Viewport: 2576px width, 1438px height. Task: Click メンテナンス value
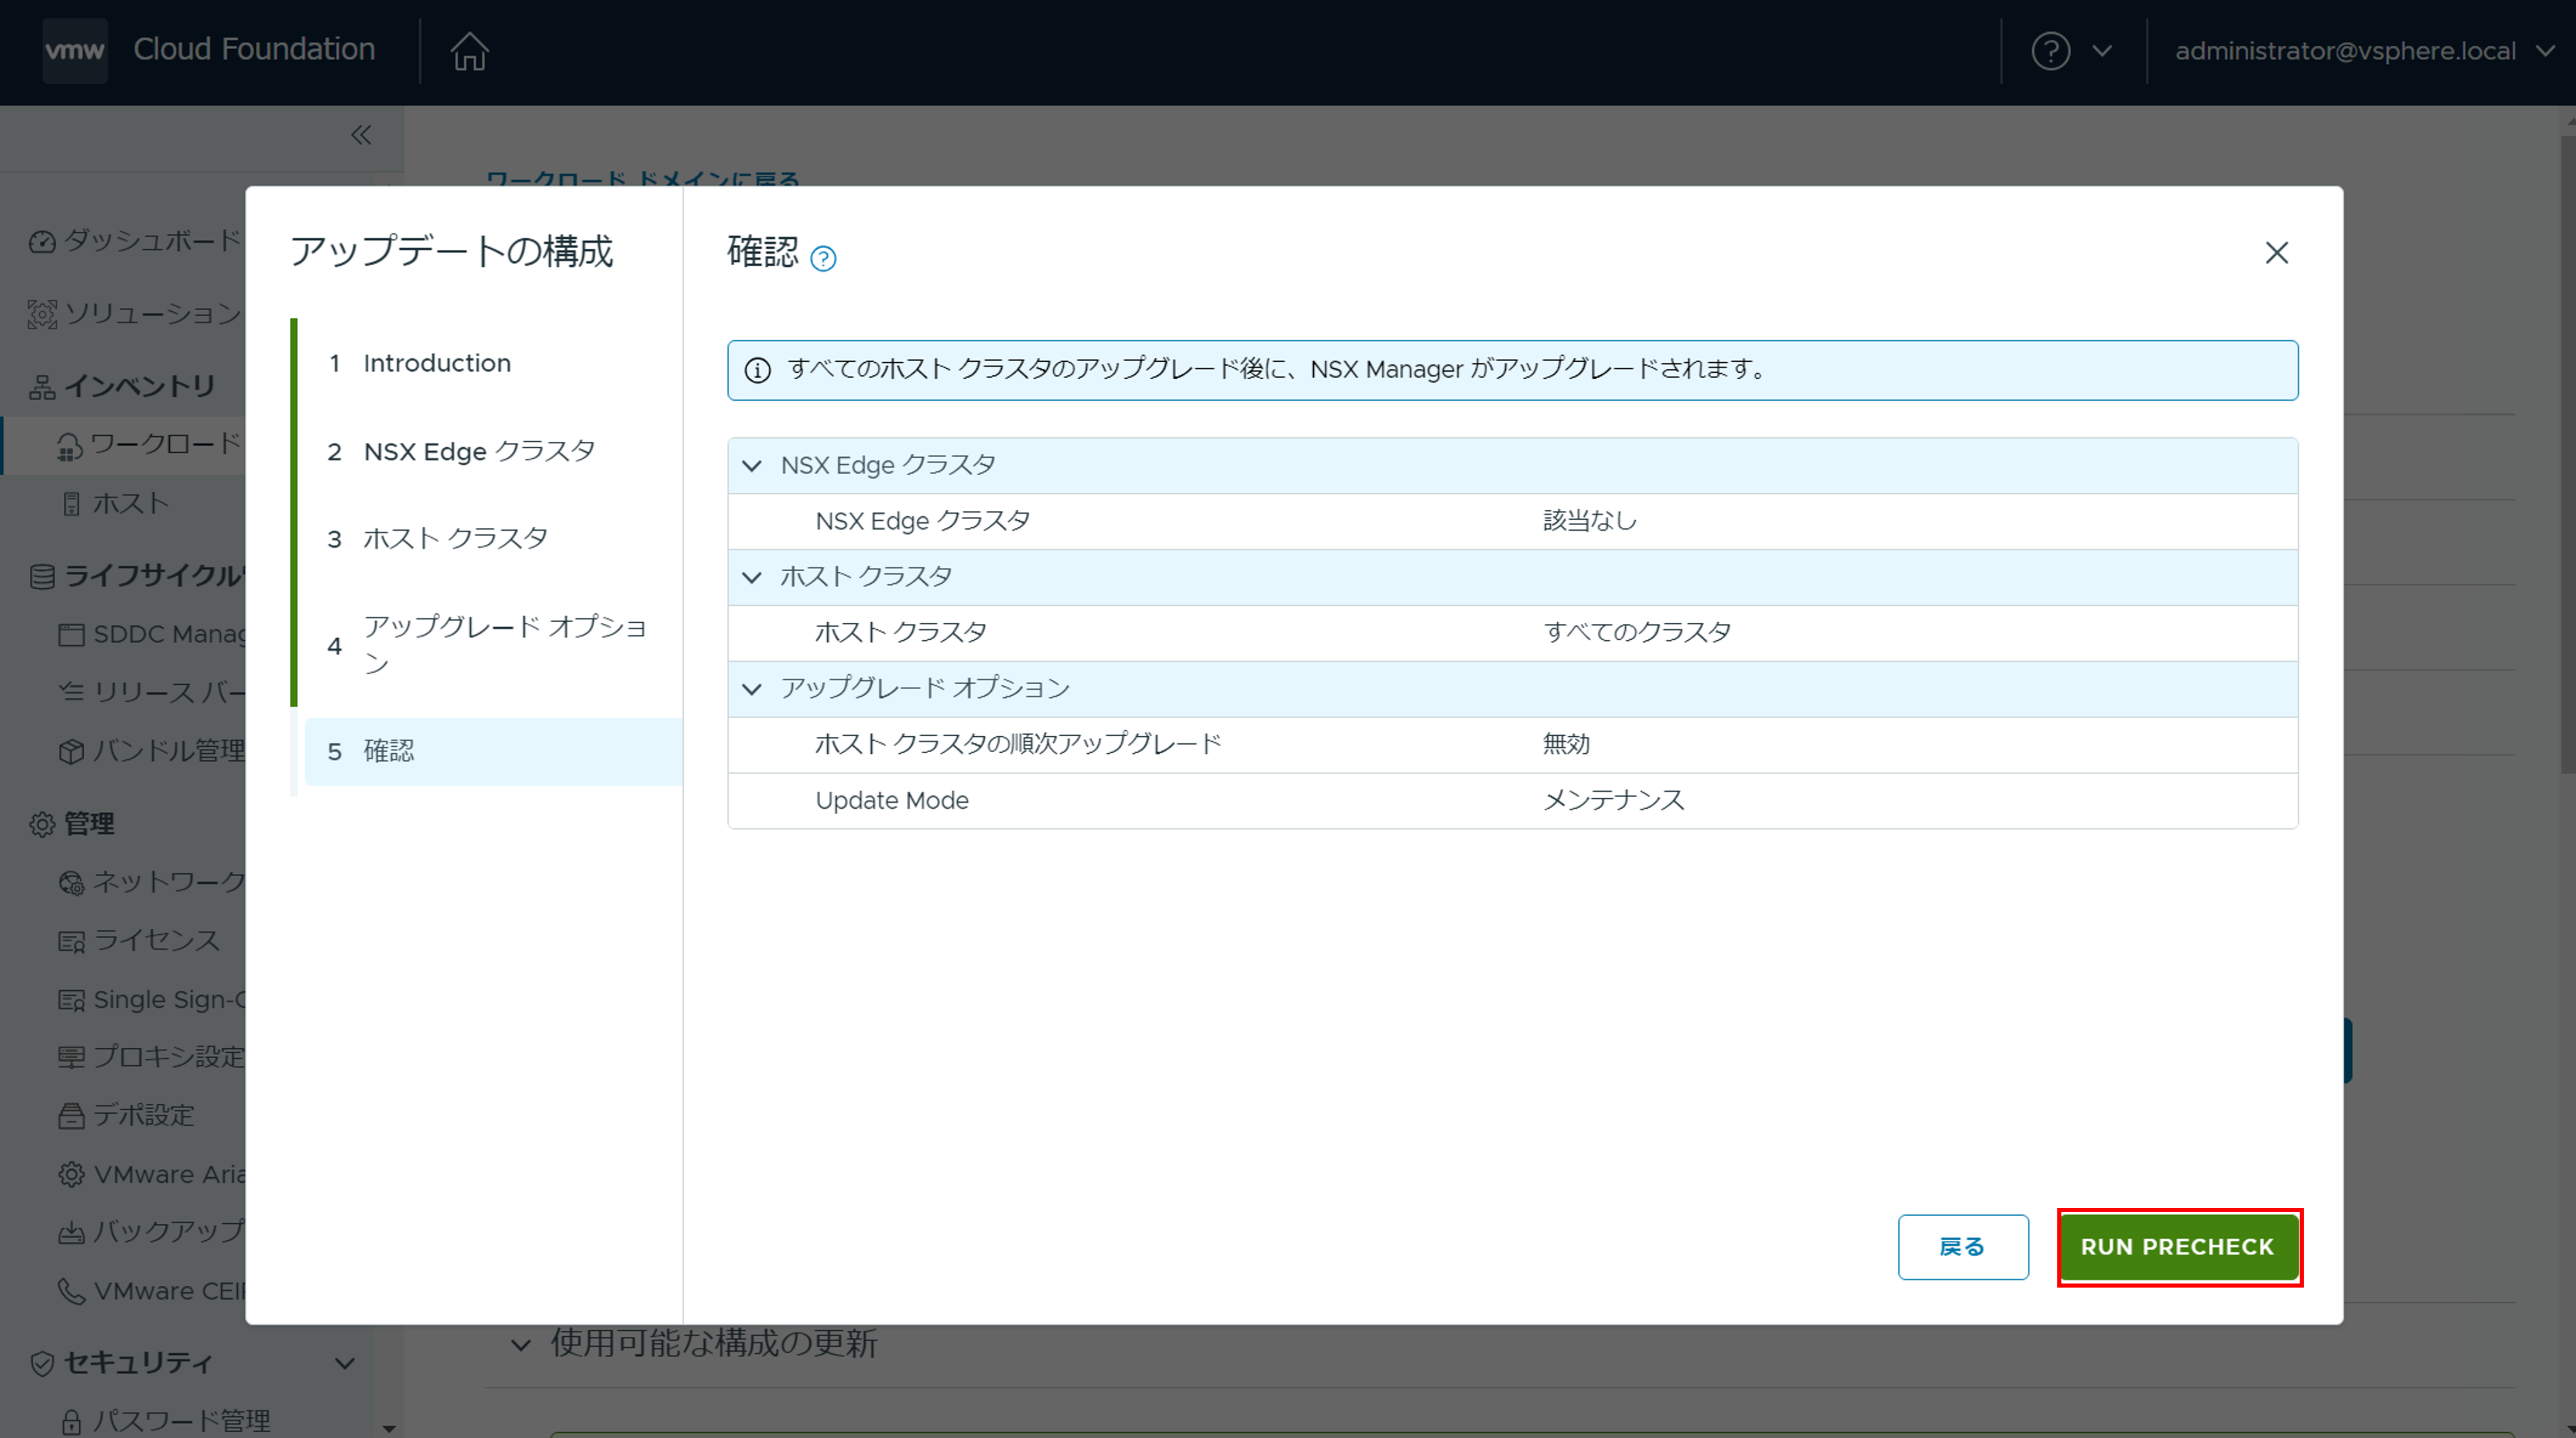click(x=1613, y=800)
